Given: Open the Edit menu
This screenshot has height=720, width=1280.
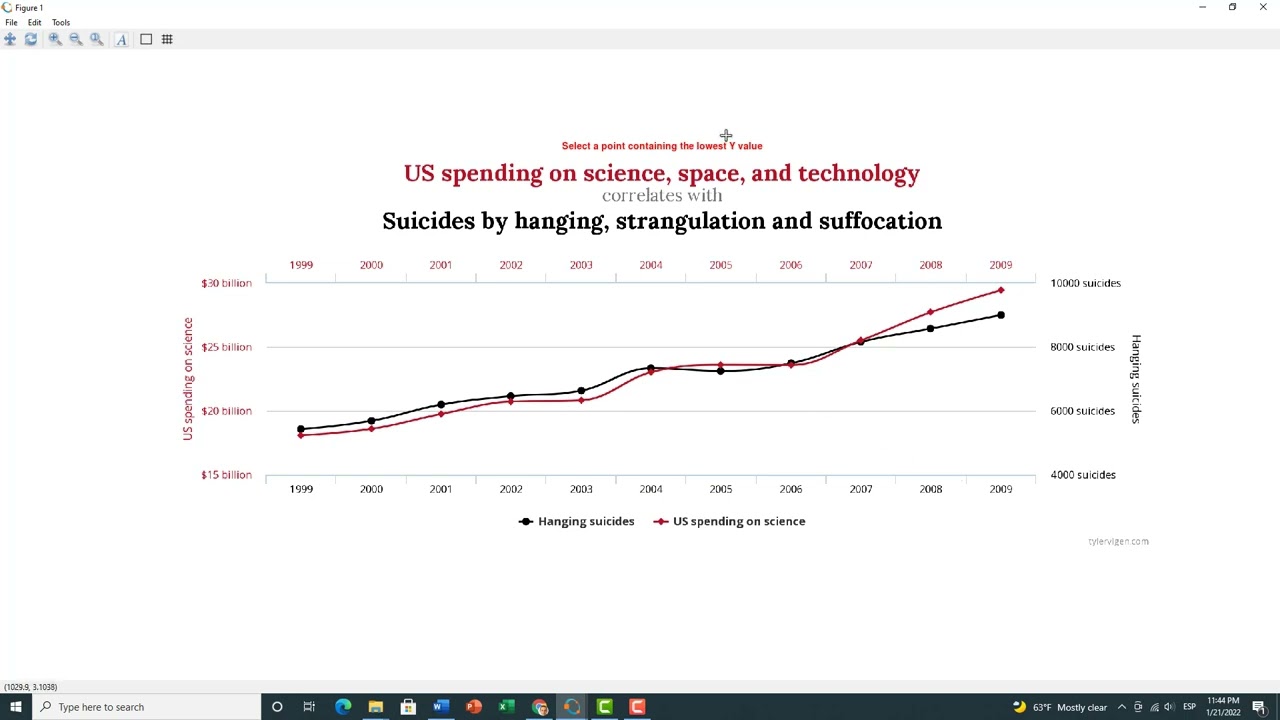Looking at the screenshot, I should tap(34, 22).
